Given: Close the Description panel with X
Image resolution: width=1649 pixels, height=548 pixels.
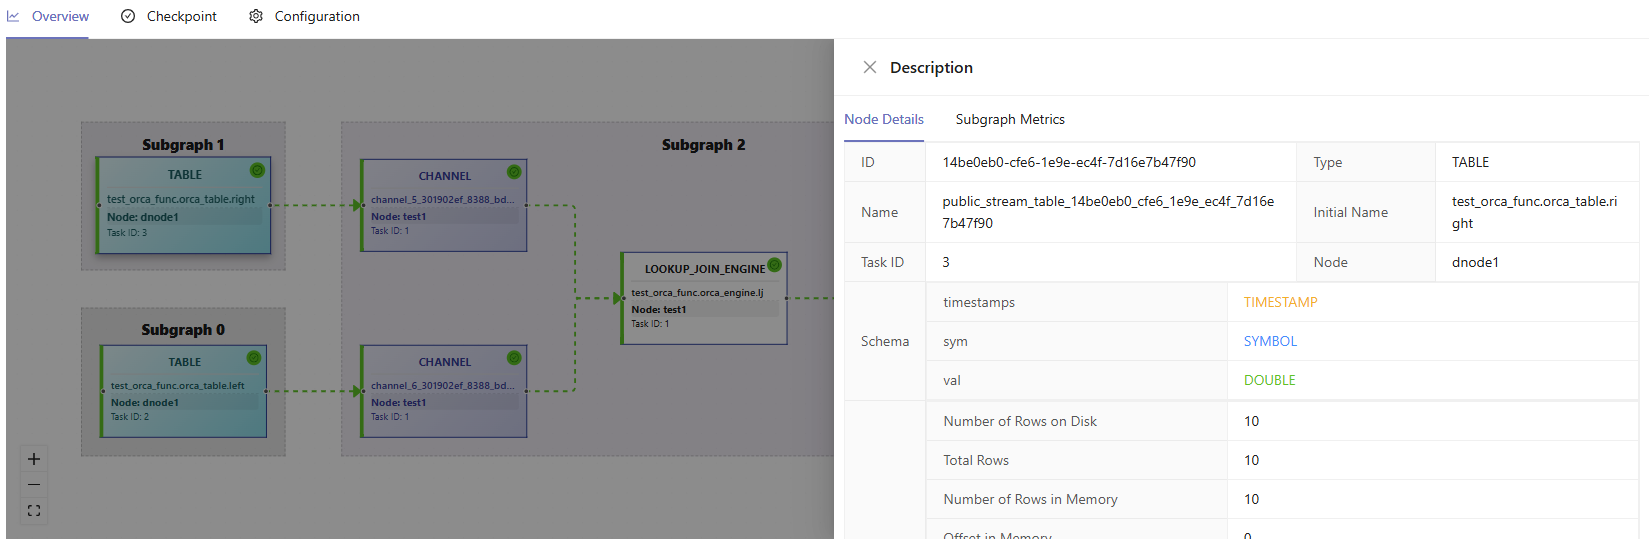Looking at the screenshot, I should click(869, 67).
